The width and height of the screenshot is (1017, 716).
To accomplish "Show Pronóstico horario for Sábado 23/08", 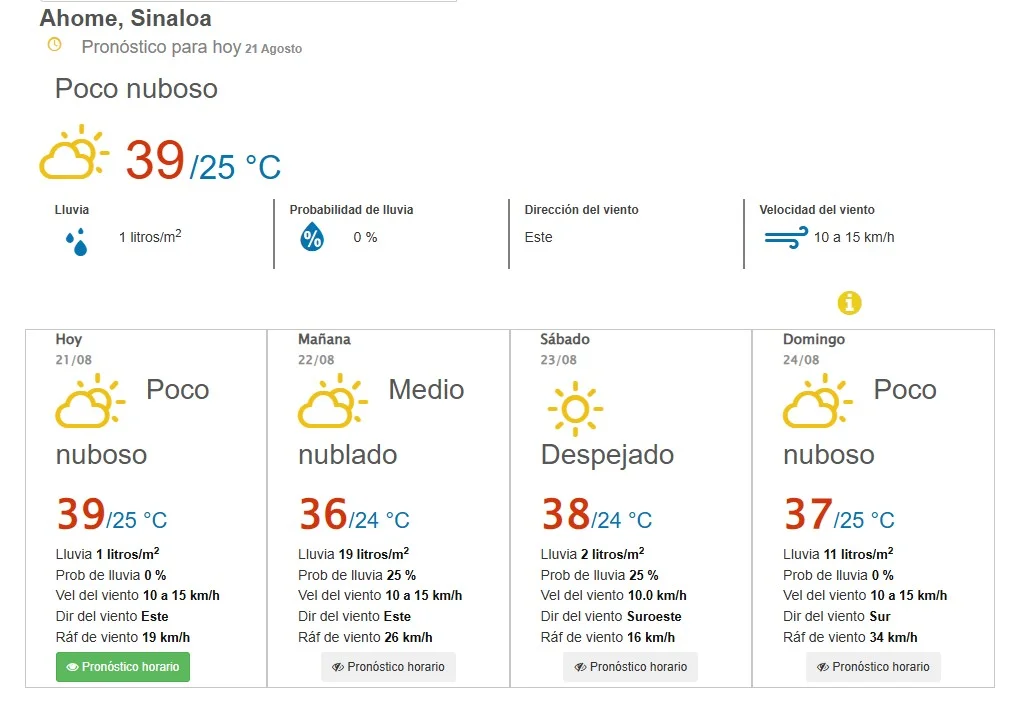I will click(630, 667).
